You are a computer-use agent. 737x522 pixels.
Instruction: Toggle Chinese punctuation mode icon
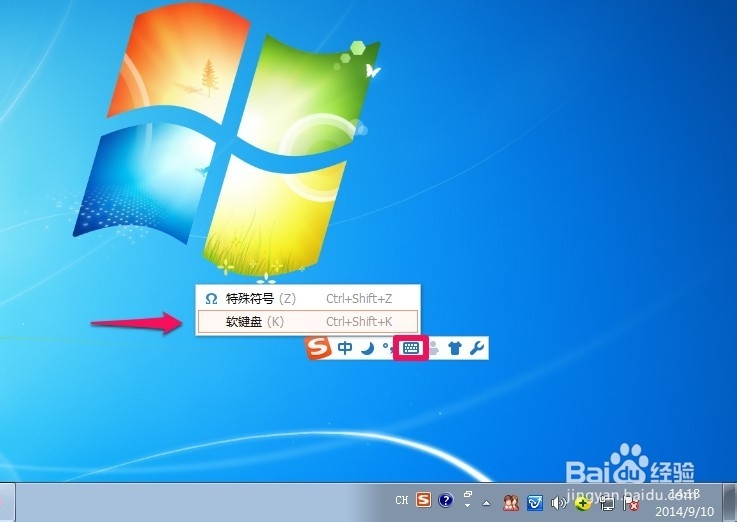click(388, 348)
